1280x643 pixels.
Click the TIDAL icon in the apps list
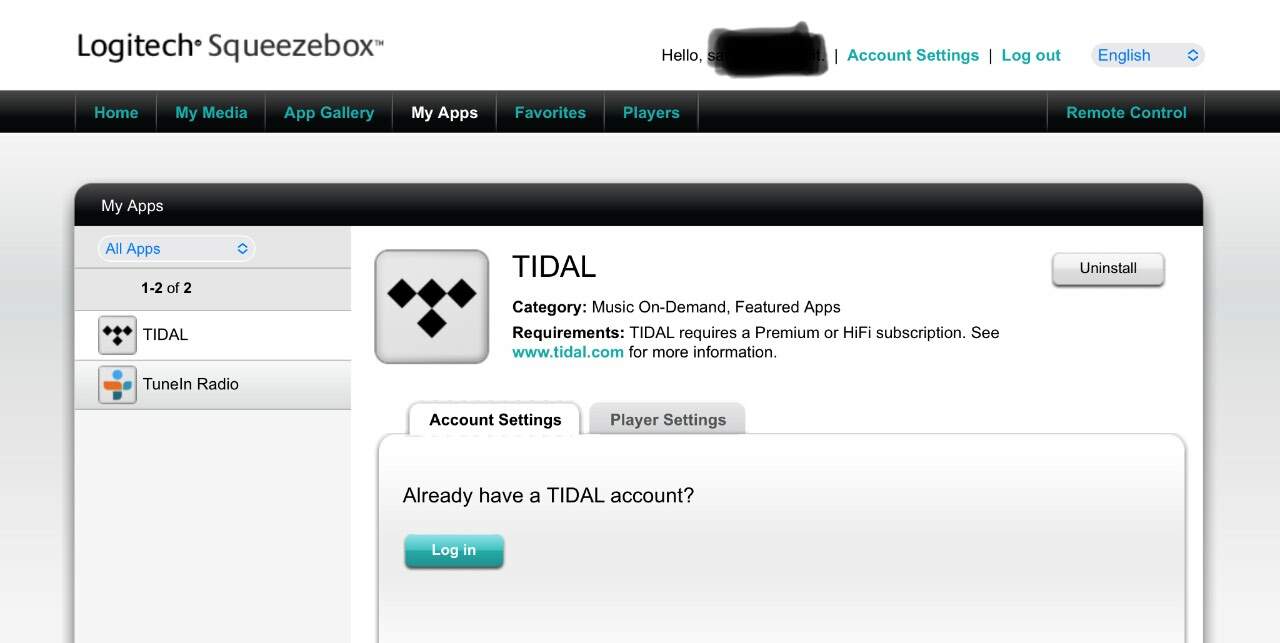point(117,335)
